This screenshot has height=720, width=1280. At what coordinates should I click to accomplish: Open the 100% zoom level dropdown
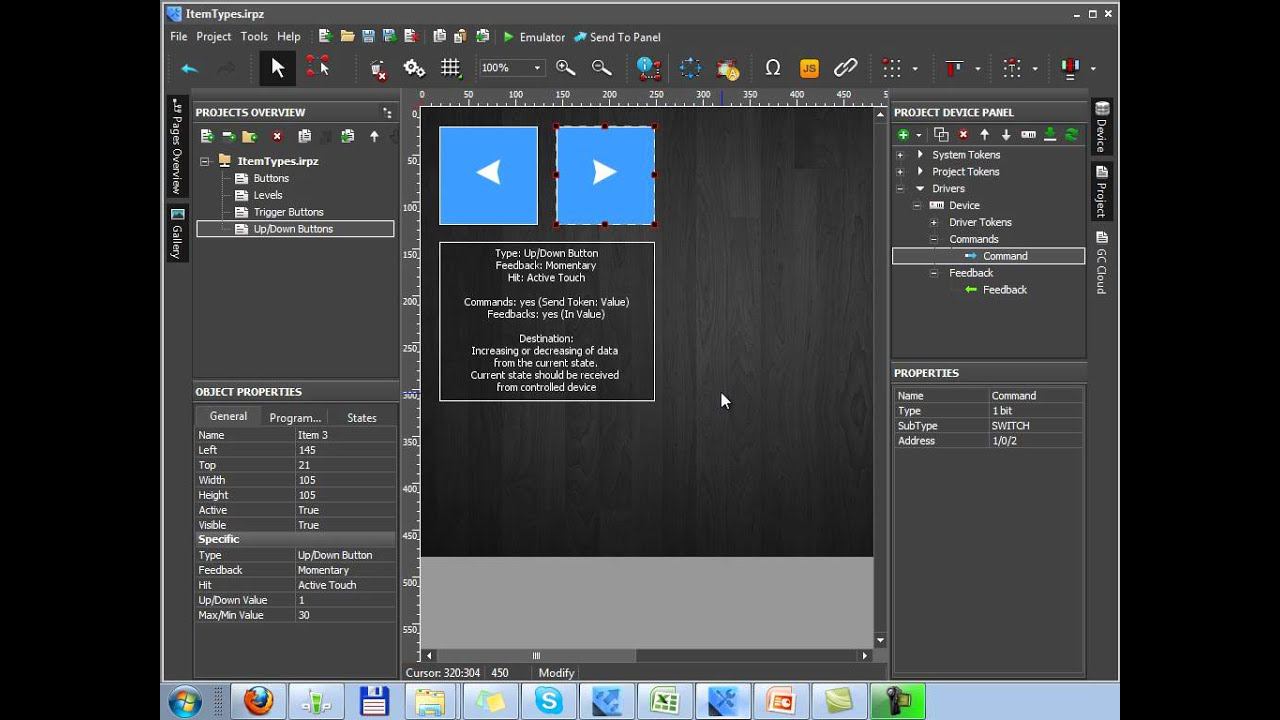click(x=537, y=68)
